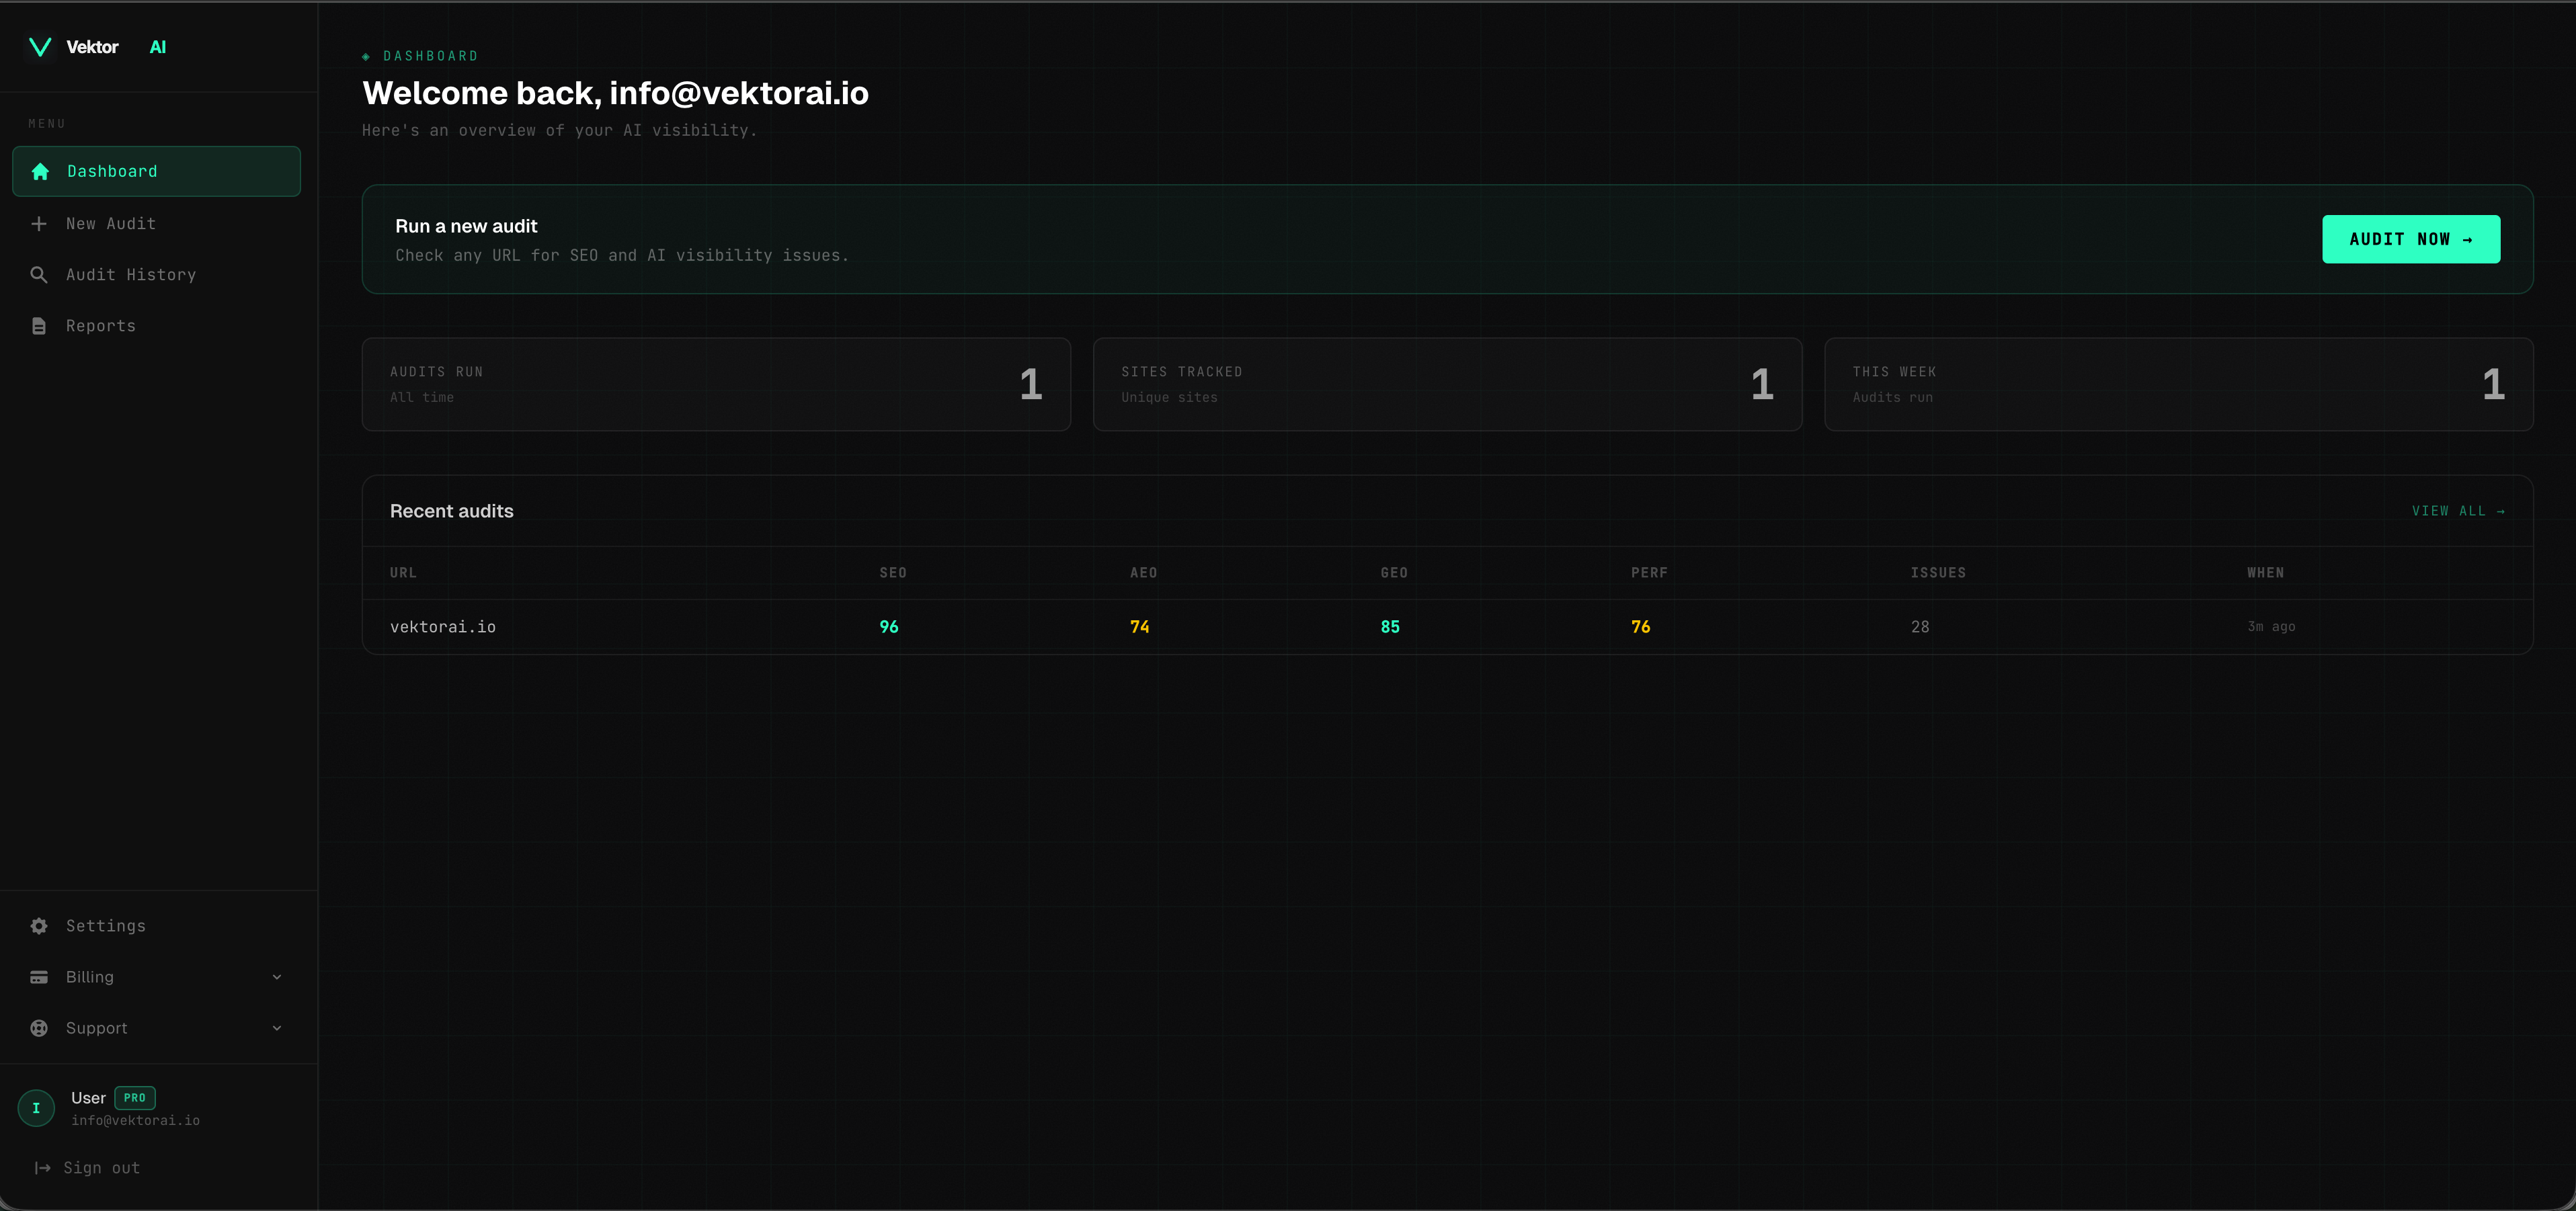Click the Vektor logo mark
Viewport: 2576px width, 1211px height.
[x=40, y=46]
